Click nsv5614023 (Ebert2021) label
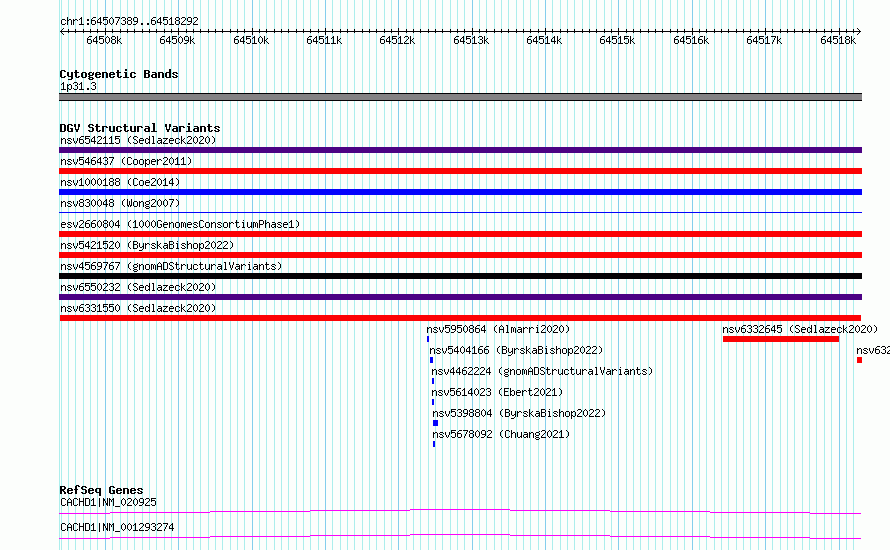Screen dimensions: 890x550 (x=497, y=392)
